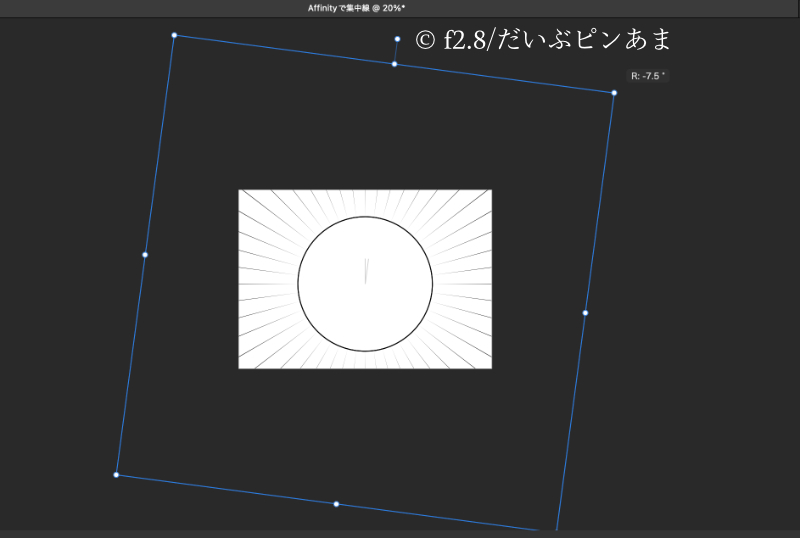Image resolution: width=800 pixels, height=538 pixels.
Task: Click the © f2.8 watermark text
Action: point(543,40)
